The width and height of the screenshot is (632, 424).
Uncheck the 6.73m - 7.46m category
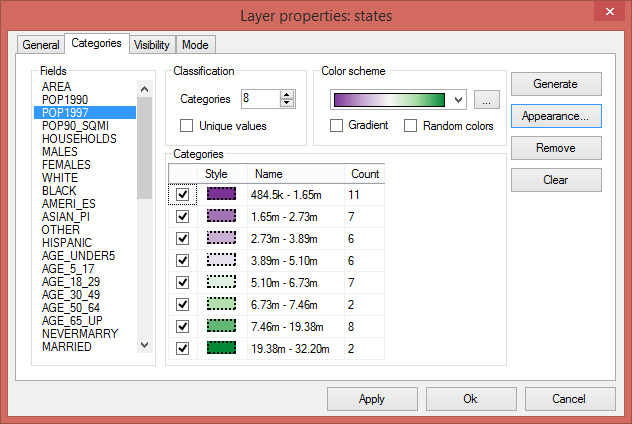point(183,304)
